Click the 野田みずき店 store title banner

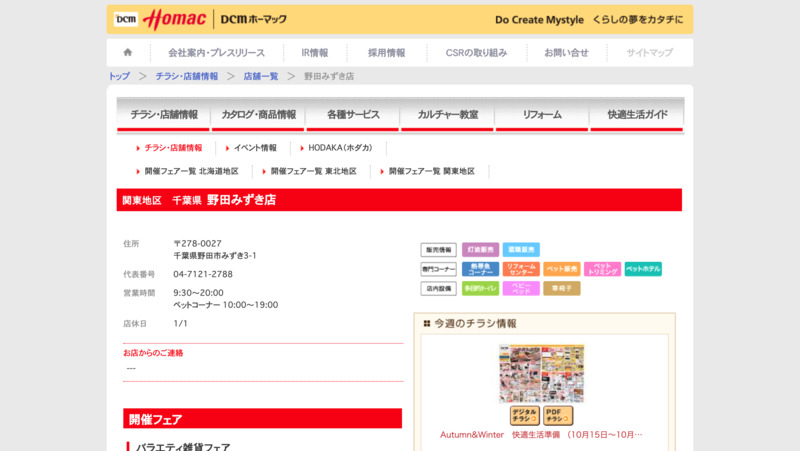399,200
